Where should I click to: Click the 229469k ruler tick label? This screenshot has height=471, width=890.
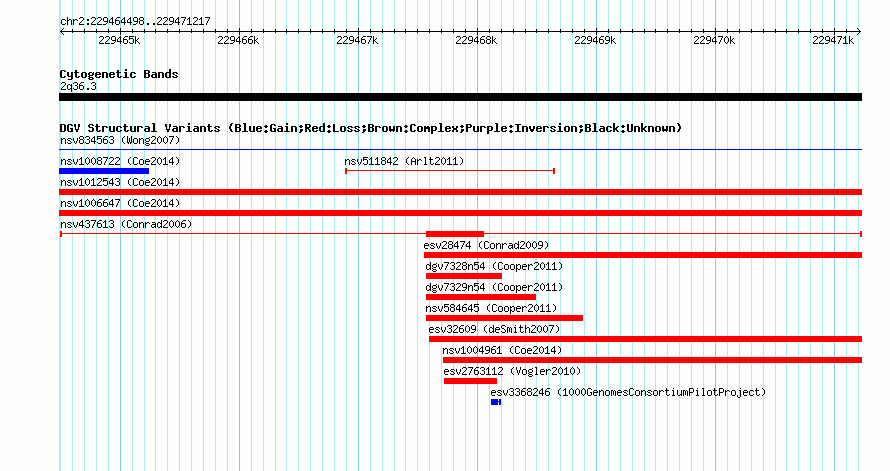tap(595, 40)
